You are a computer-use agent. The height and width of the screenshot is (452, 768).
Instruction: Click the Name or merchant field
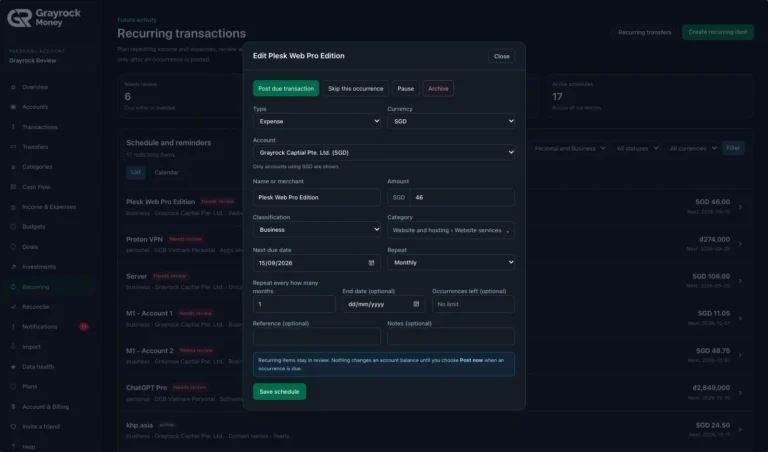pyautogui.click(x=316, y=197)
